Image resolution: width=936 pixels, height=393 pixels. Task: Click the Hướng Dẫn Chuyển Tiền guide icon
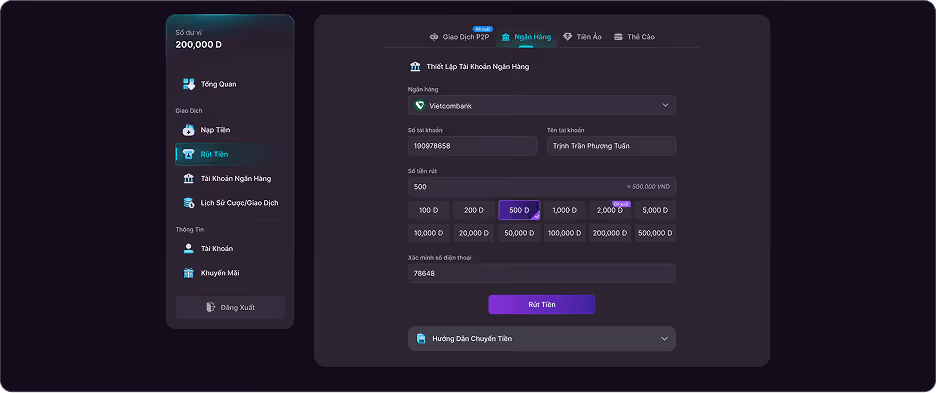point(421,339)
